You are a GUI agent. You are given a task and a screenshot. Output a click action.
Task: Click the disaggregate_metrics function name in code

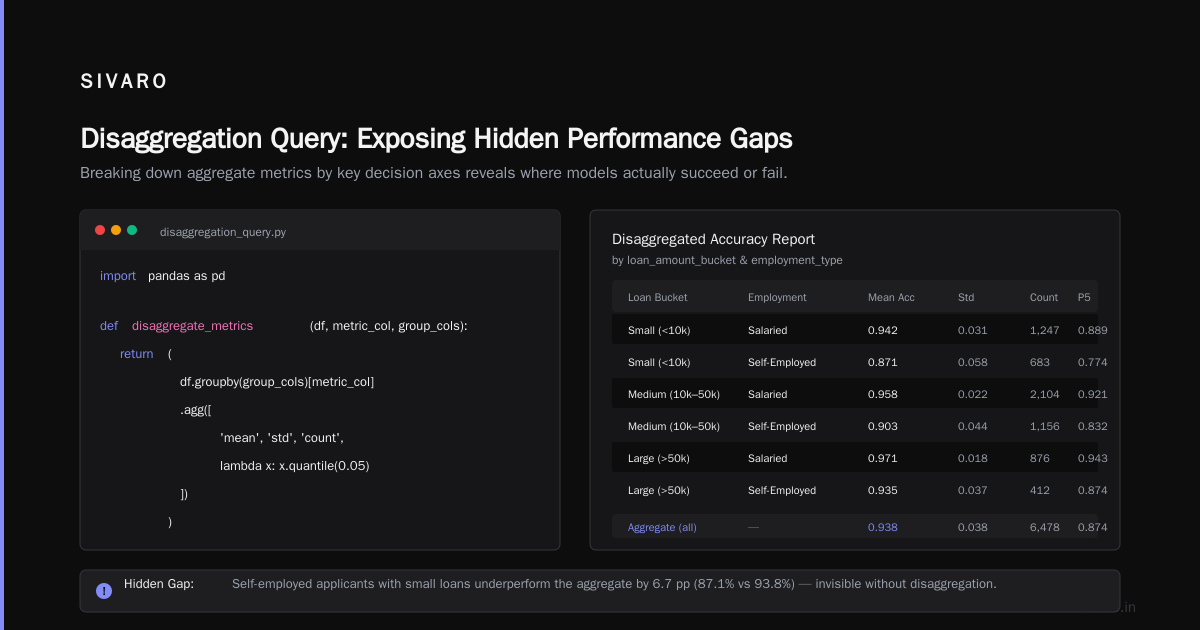click(192, 326)
